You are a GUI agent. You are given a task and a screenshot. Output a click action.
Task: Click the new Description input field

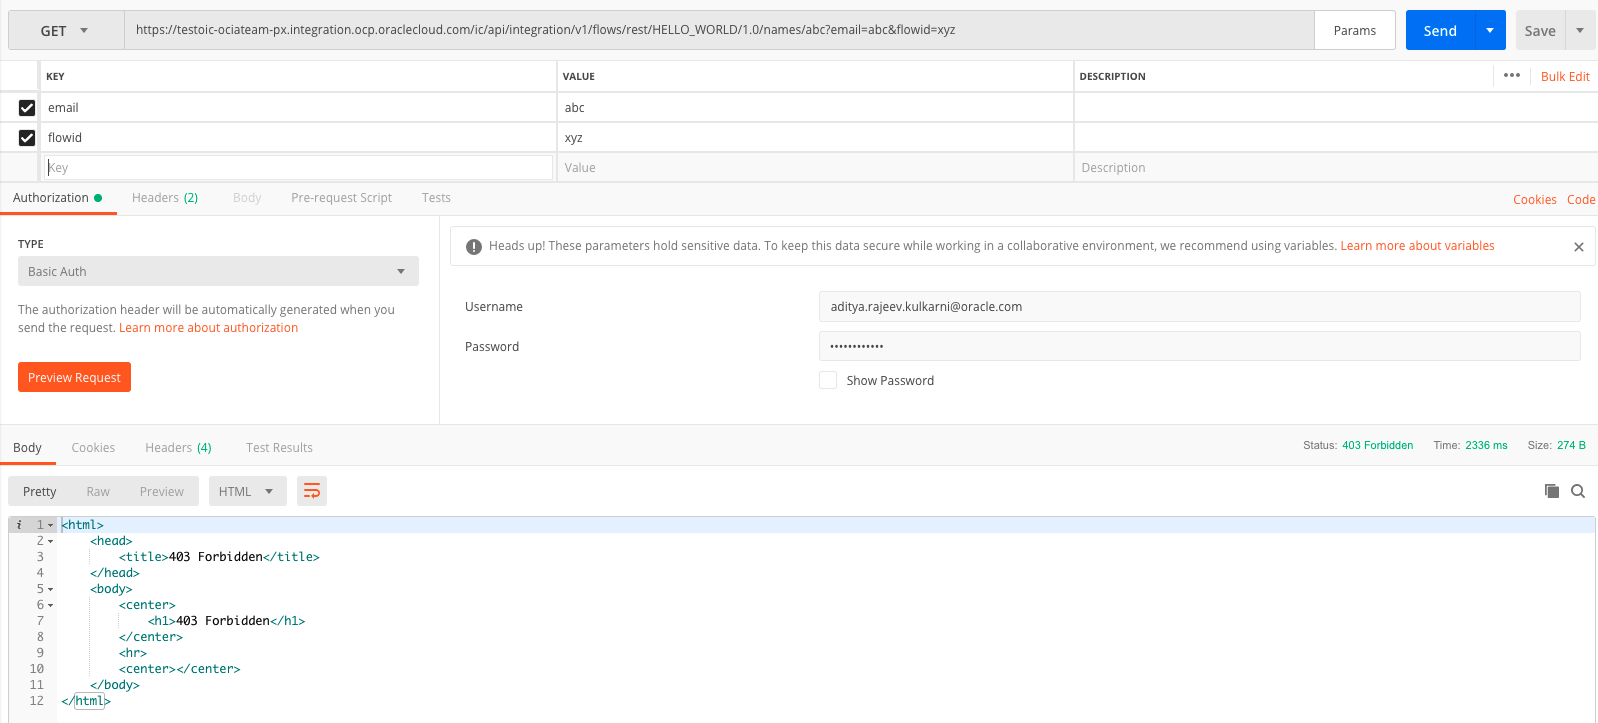(1335, 168)
